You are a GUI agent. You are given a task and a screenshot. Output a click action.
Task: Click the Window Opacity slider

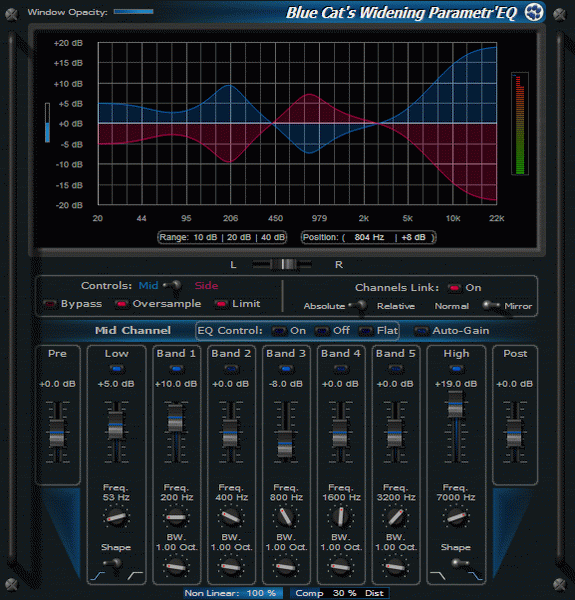(x=134, y=12)
